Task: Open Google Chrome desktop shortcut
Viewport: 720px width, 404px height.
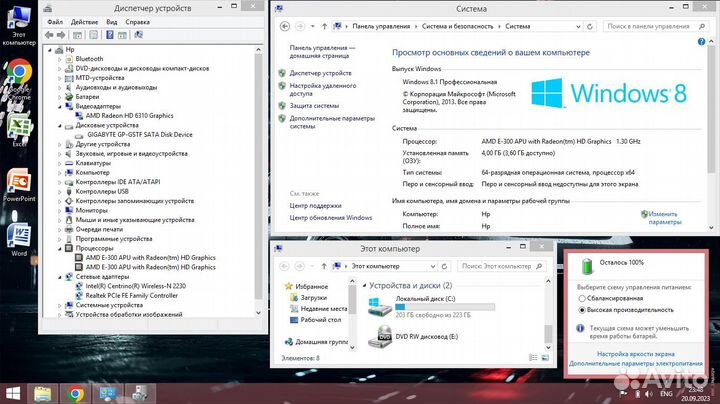Action: (19, 78)
